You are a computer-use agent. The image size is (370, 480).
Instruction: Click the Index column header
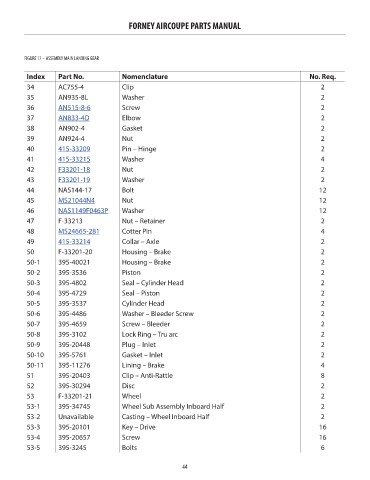pos(36,77)
